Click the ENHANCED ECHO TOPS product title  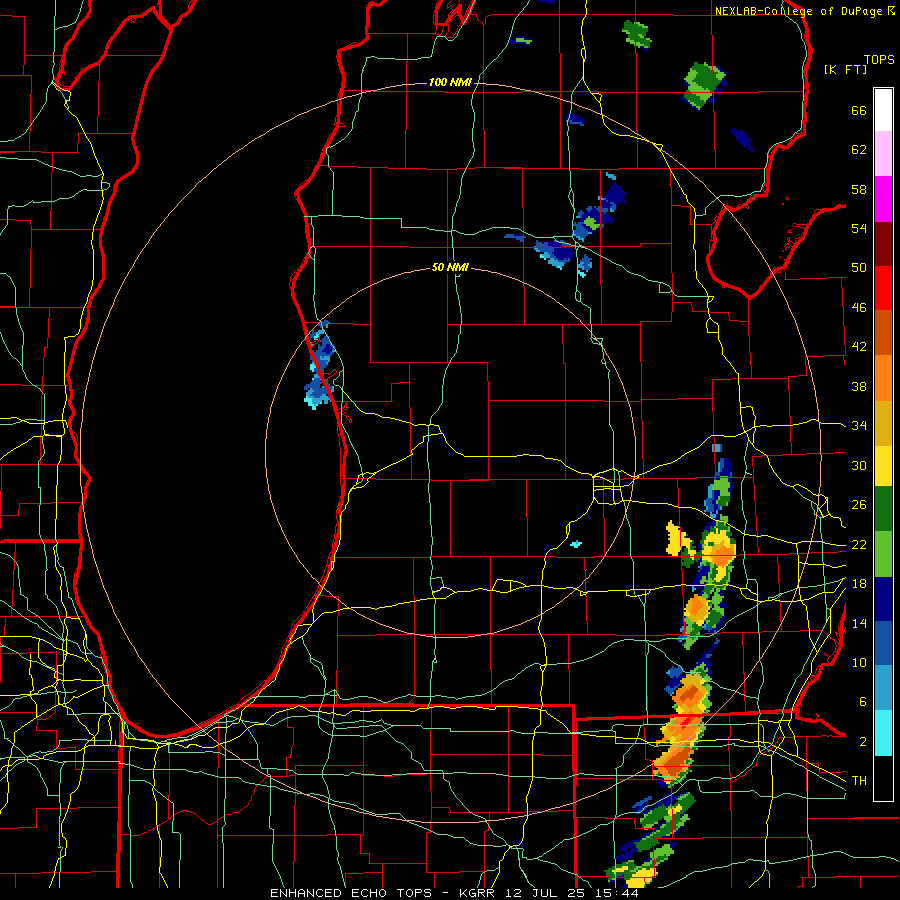[353, 893]
